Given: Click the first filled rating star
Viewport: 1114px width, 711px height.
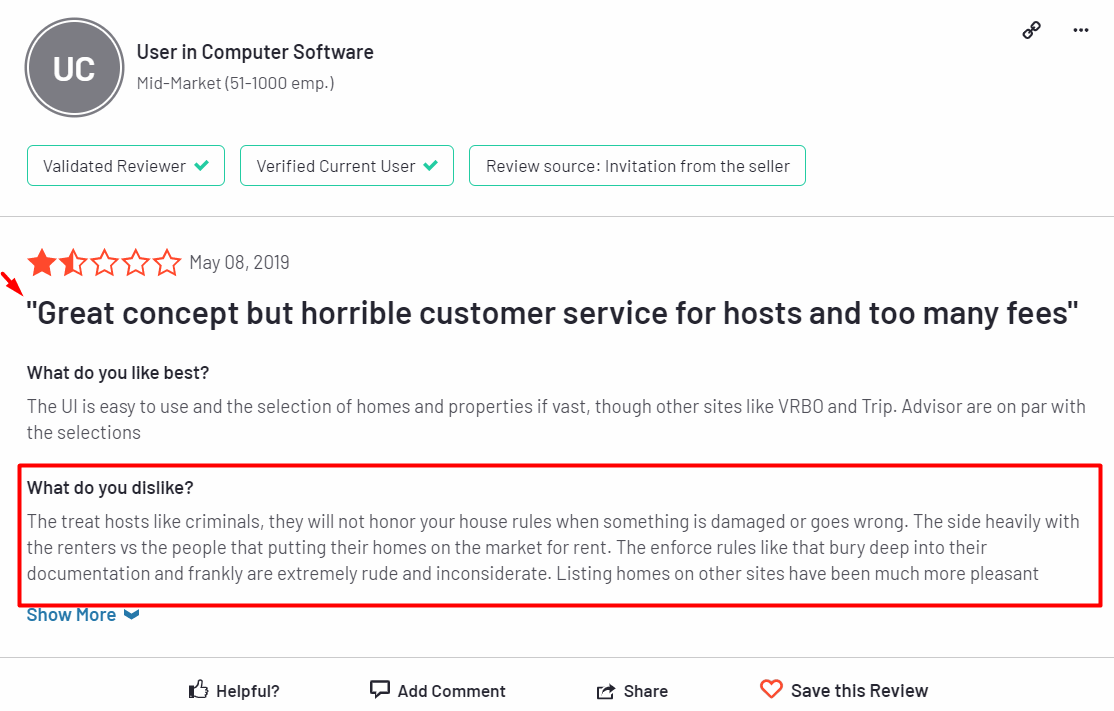Looking at the screenshot, I should tap(42, 263).
